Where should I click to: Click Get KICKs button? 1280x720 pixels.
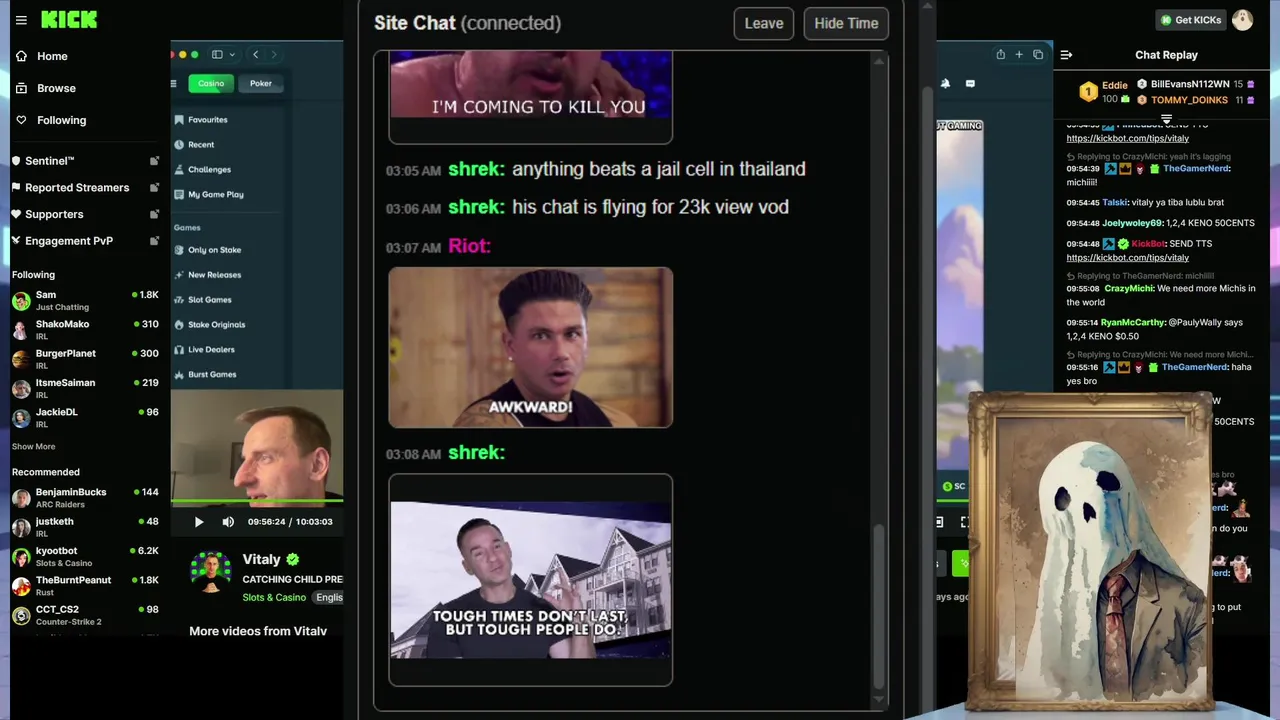pyautogui.click(x=1191, y=20)
